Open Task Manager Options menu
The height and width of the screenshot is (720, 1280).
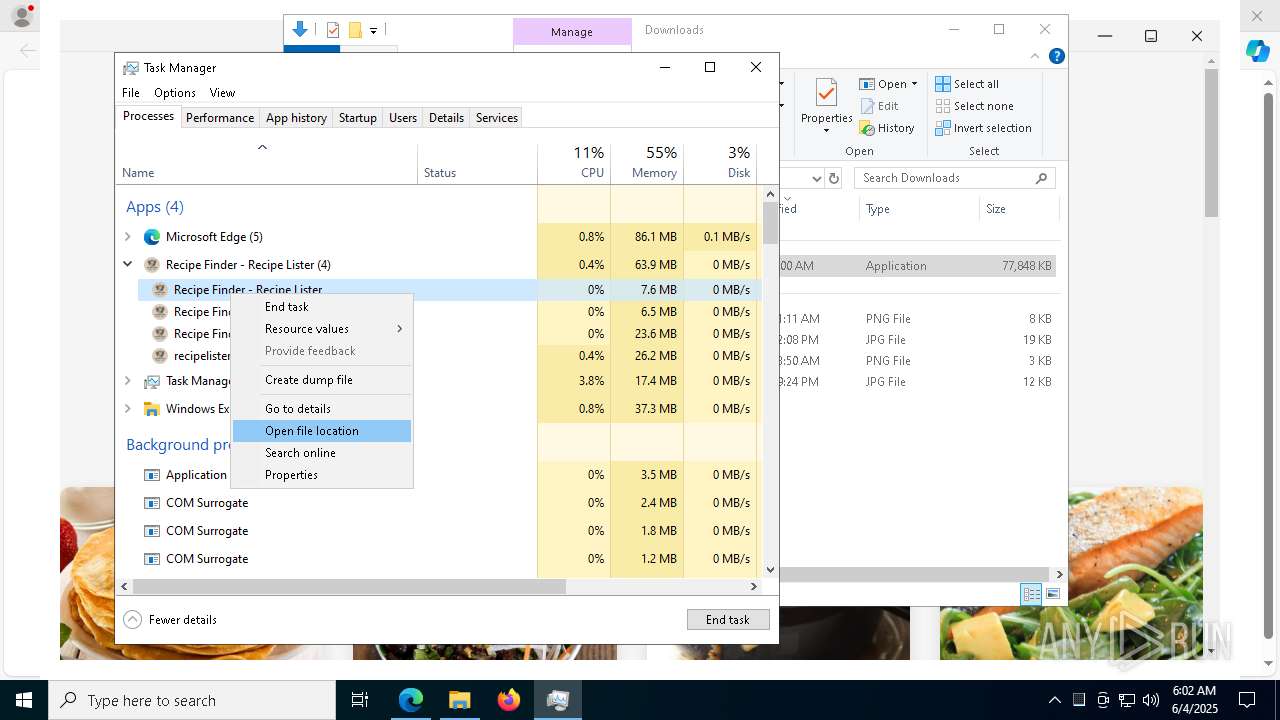175,93
